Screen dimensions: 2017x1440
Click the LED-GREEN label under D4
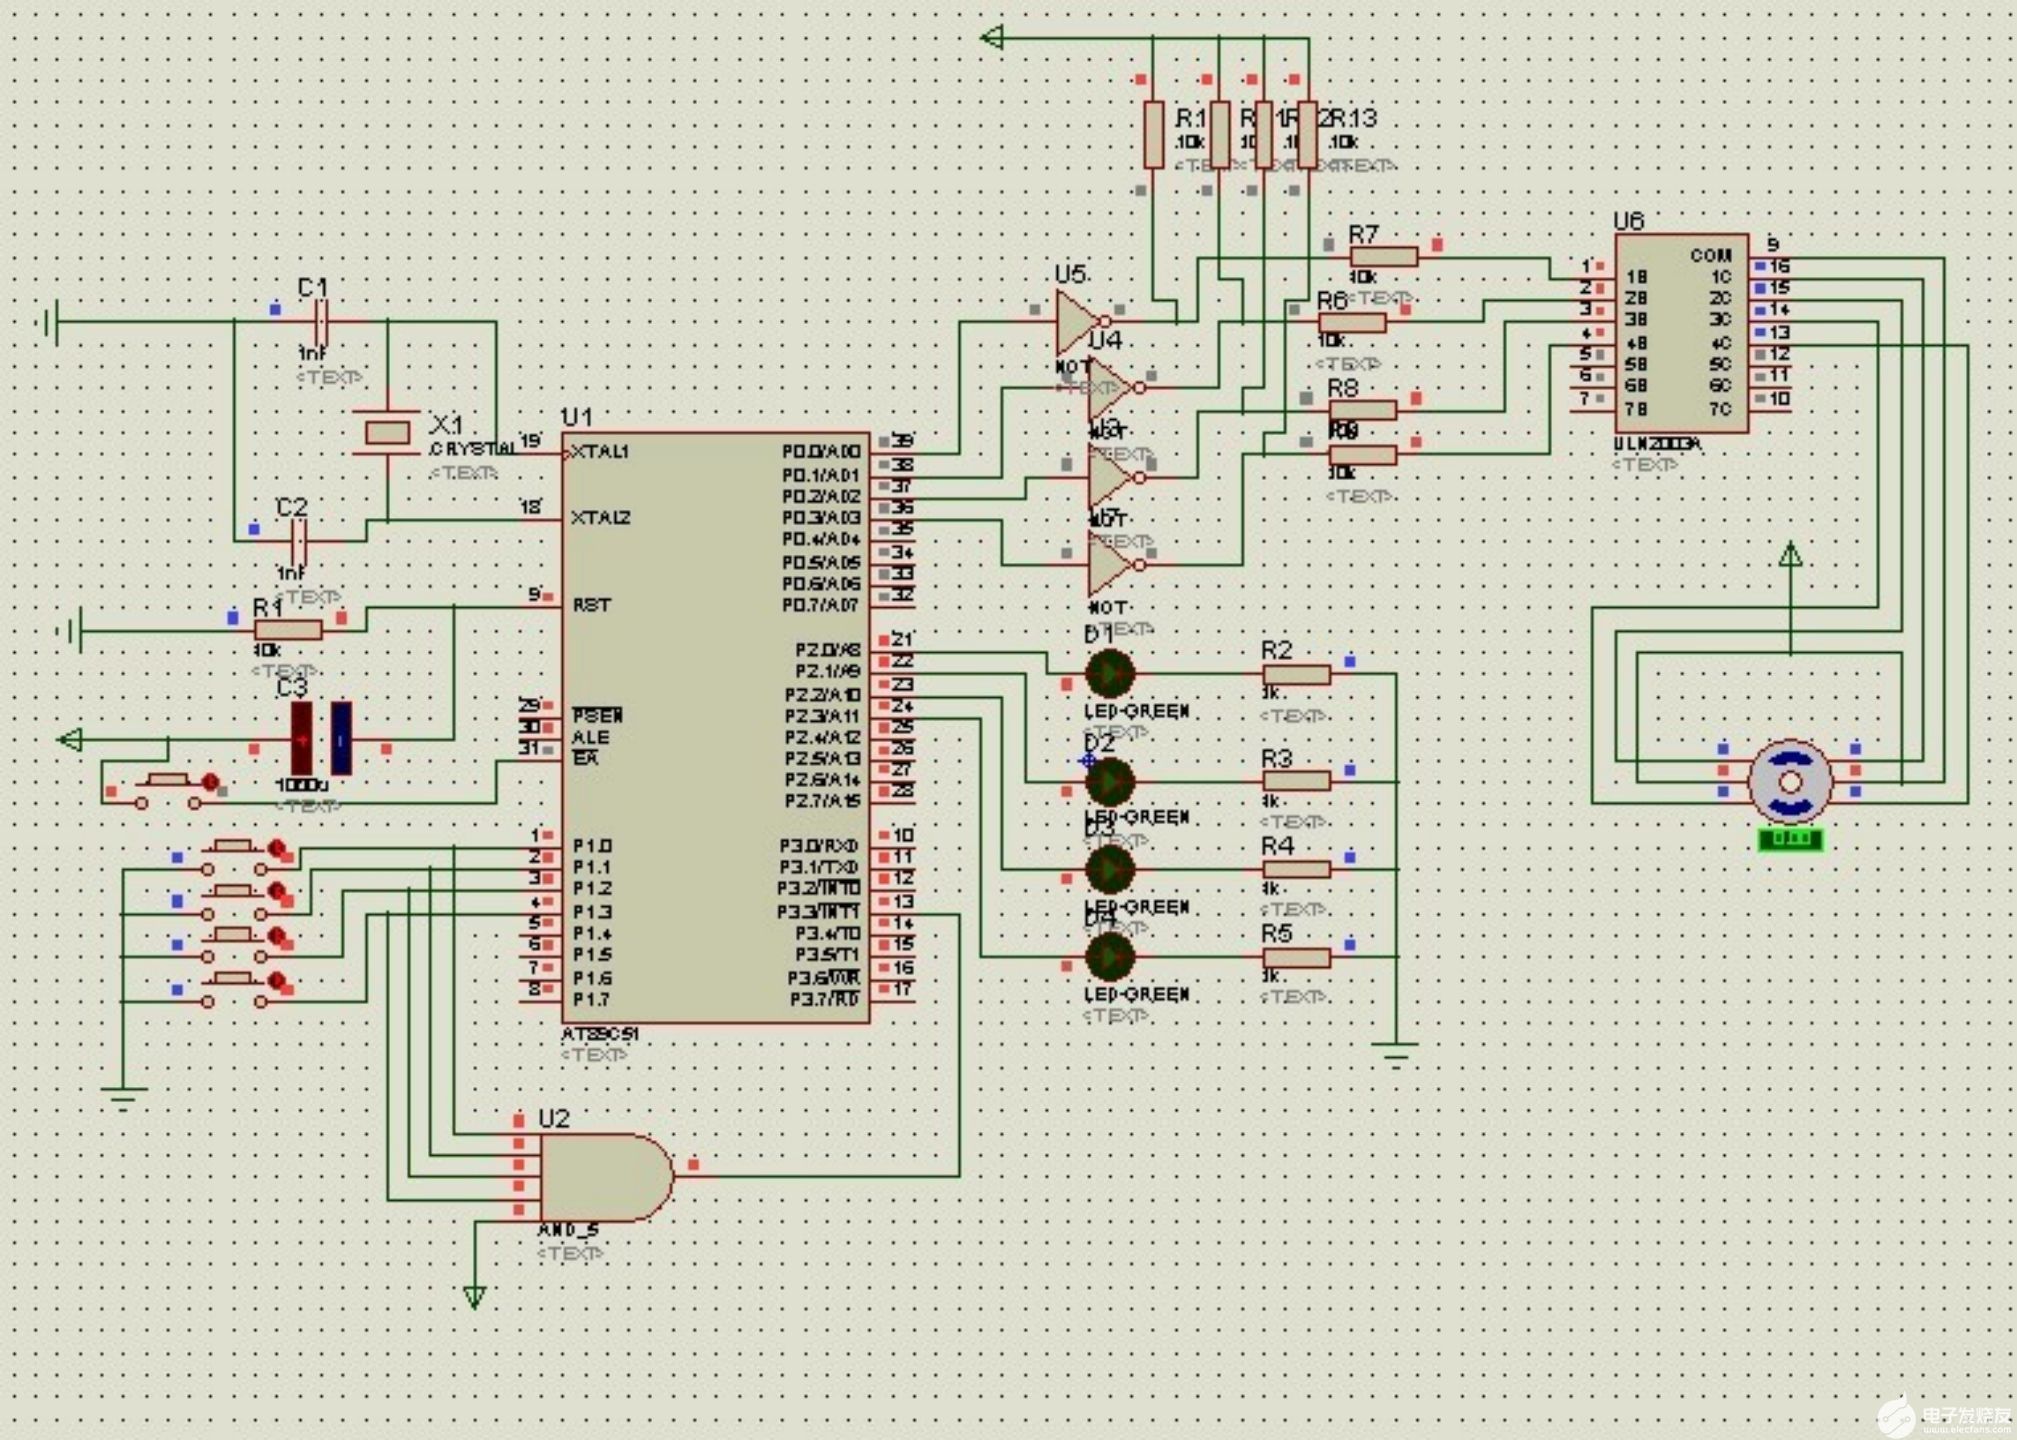coord(1136,994)
